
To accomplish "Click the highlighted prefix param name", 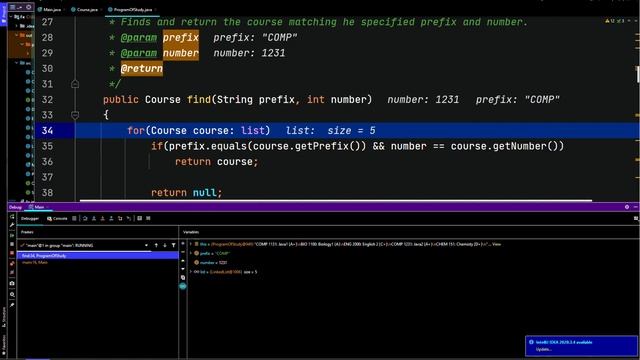I will [x=181, y=38].
